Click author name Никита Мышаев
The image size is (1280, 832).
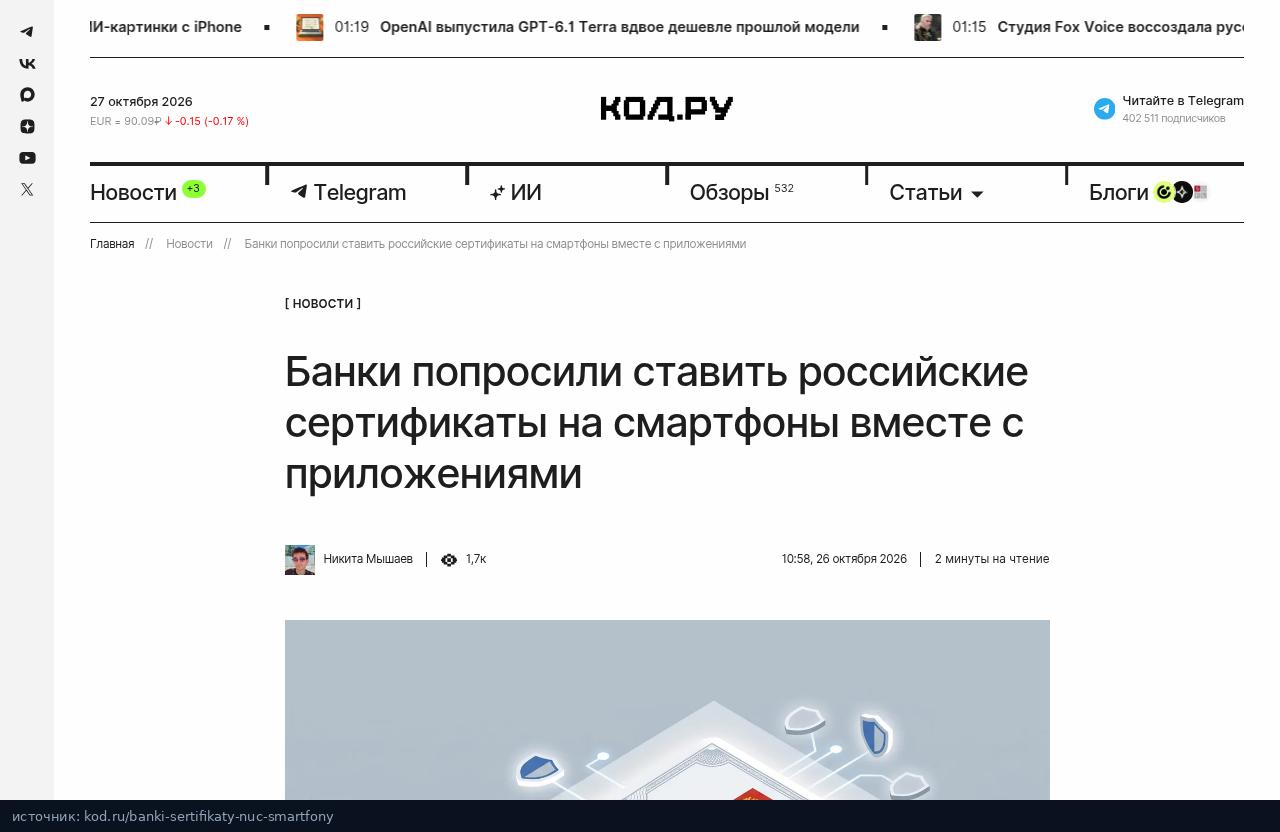coord(368,559)
